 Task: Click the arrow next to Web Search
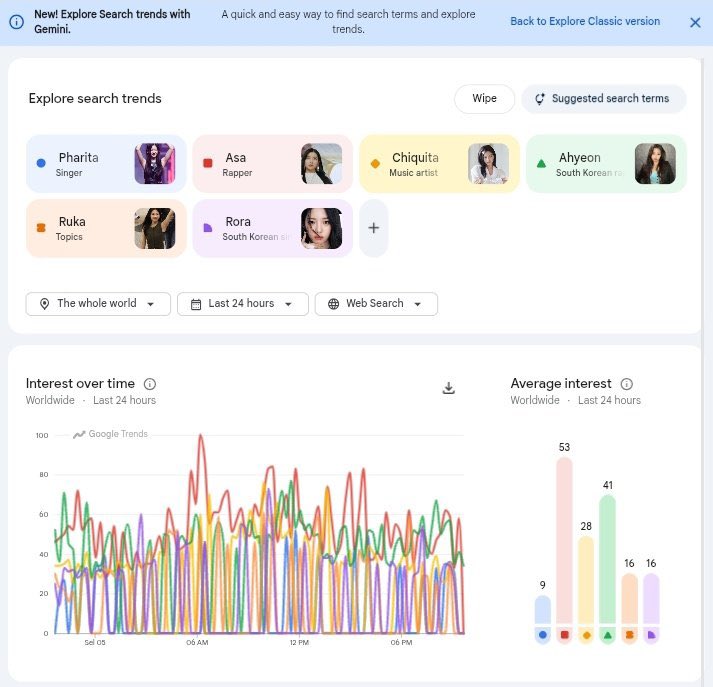tap(417, 304)
